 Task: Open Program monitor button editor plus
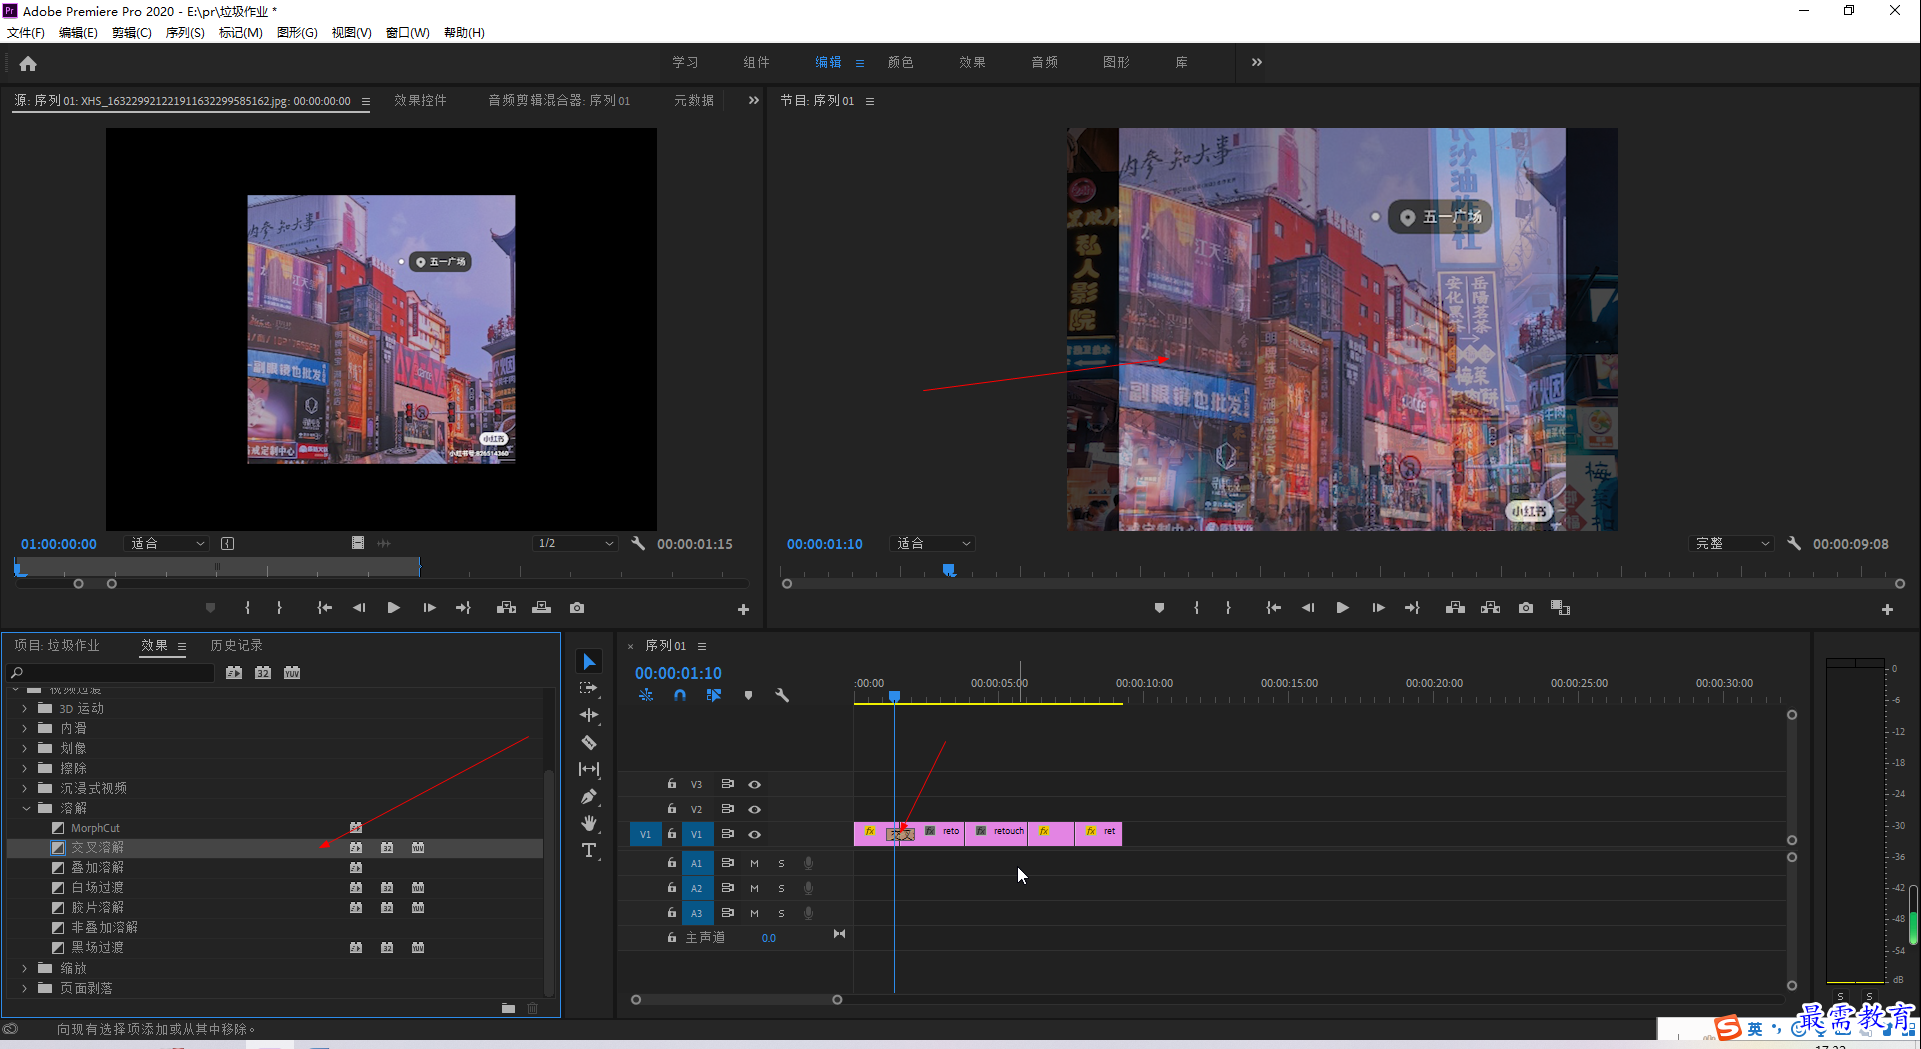[1887, 609]
